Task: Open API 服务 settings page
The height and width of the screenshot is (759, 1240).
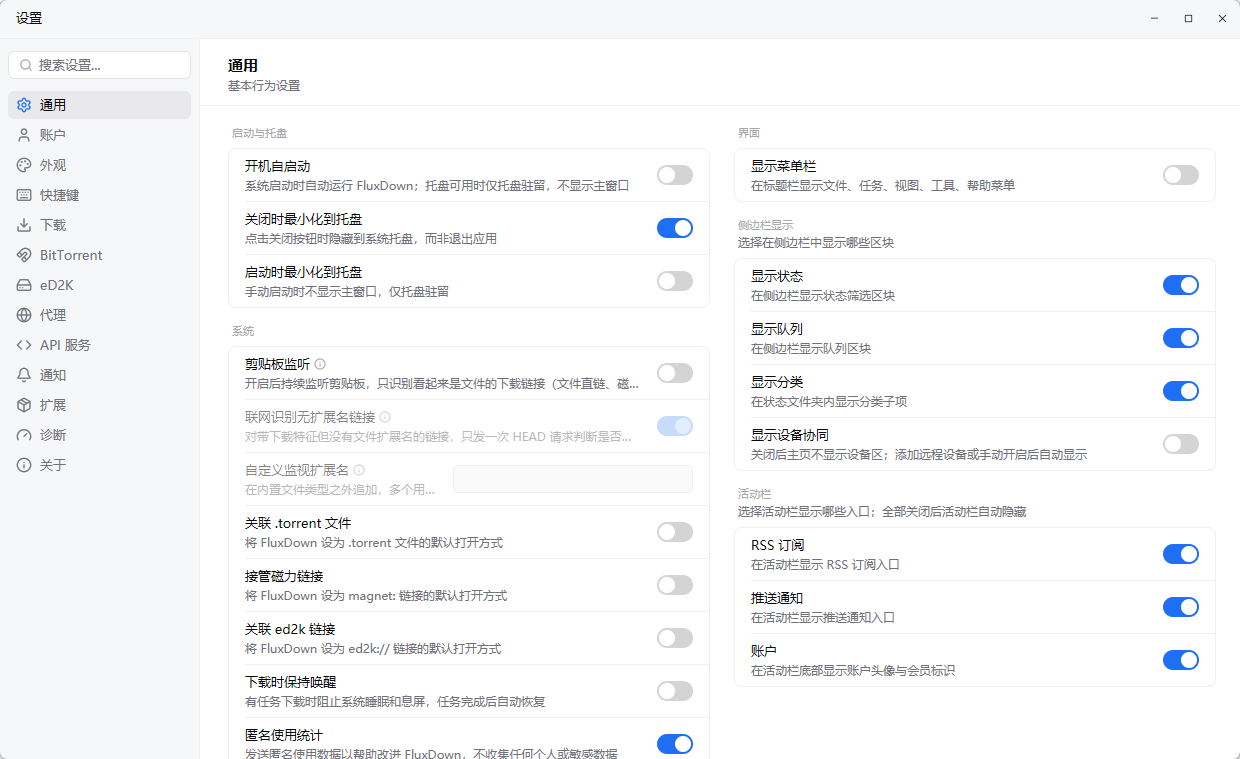Action: click(x=99, y=345)
